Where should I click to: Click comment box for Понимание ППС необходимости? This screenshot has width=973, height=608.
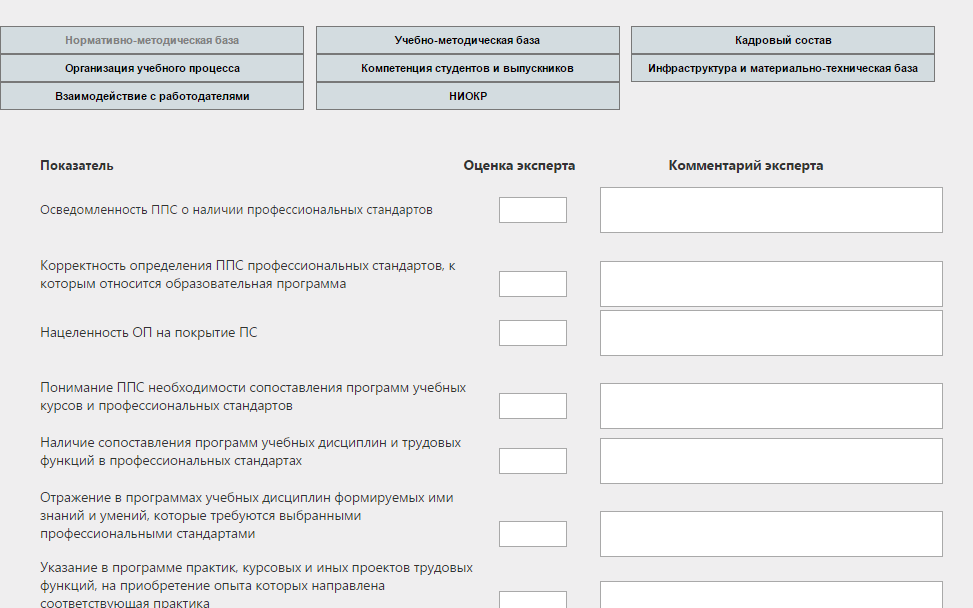[771, 406]
